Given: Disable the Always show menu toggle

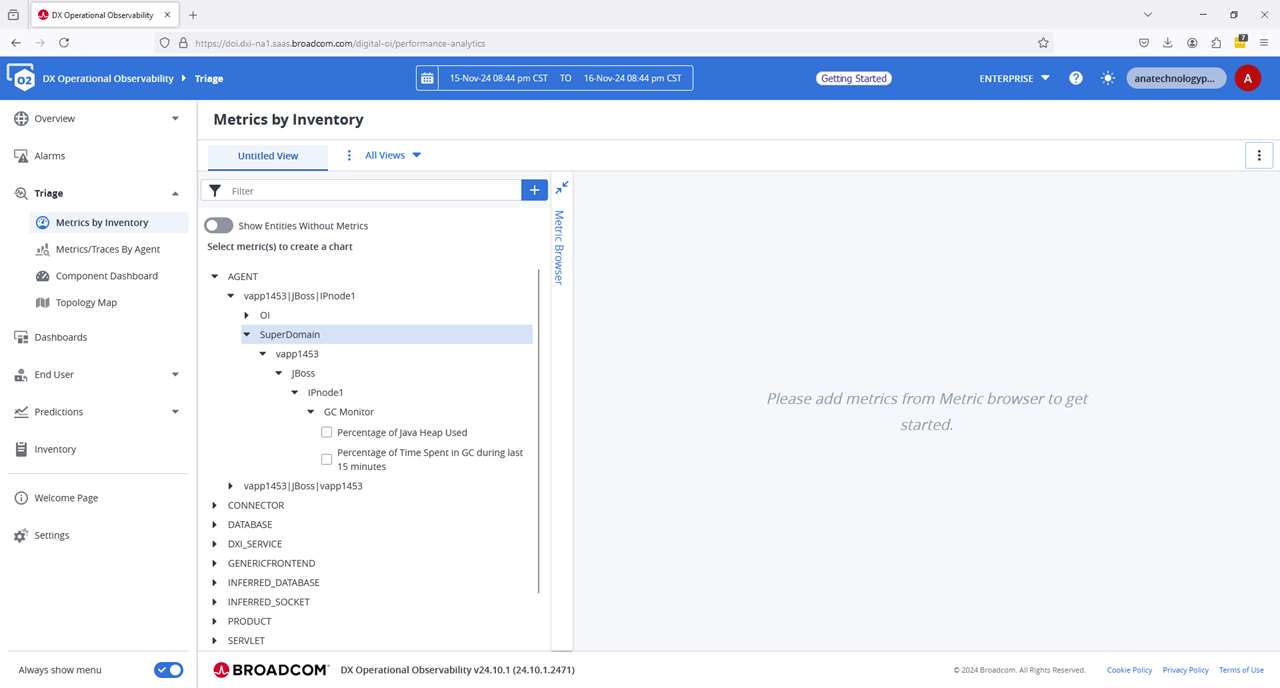Looking at the screenshot, I should 168,670.
